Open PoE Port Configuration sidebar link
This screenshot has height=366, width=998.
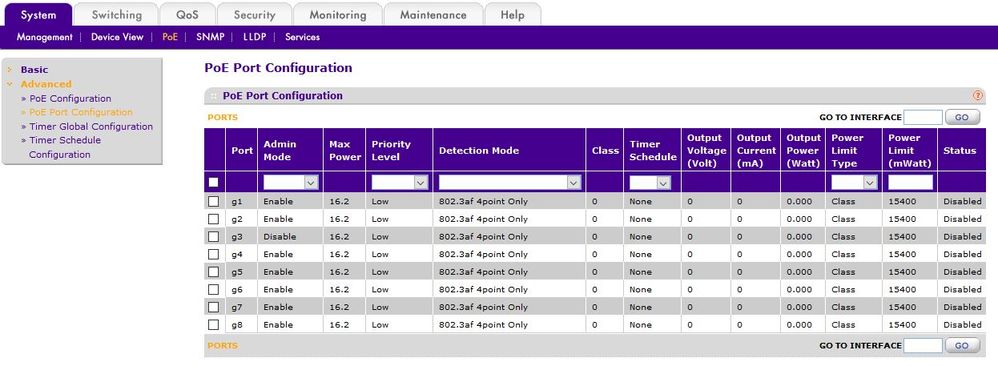click(x=81, y=113)
